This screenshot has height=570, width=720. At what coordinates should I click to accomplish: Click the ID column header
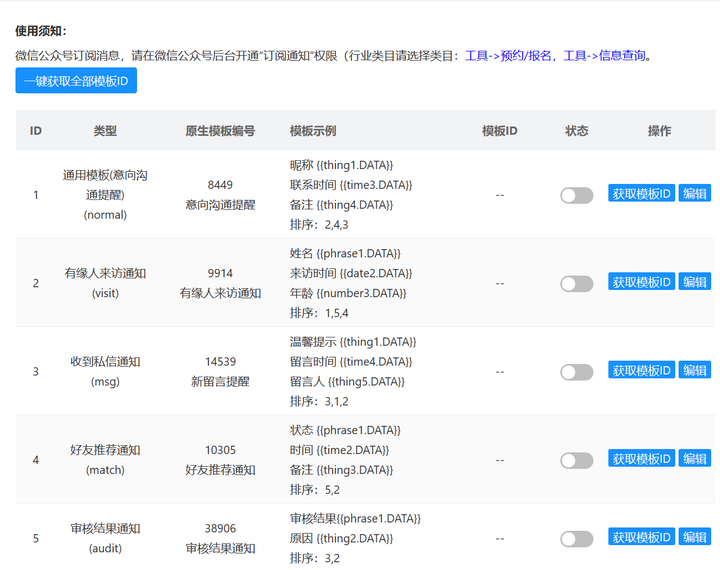[x=36, y=131]
